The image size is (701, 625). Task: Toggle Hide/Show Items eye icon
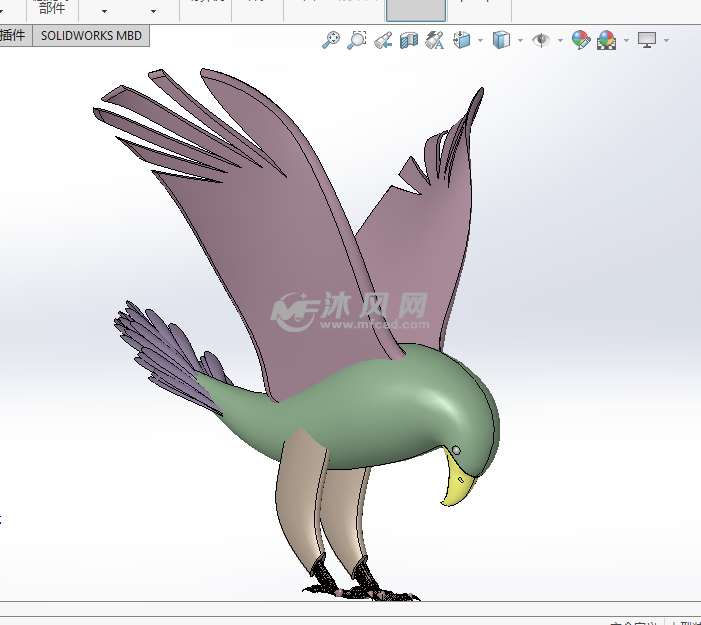[541, 40]
